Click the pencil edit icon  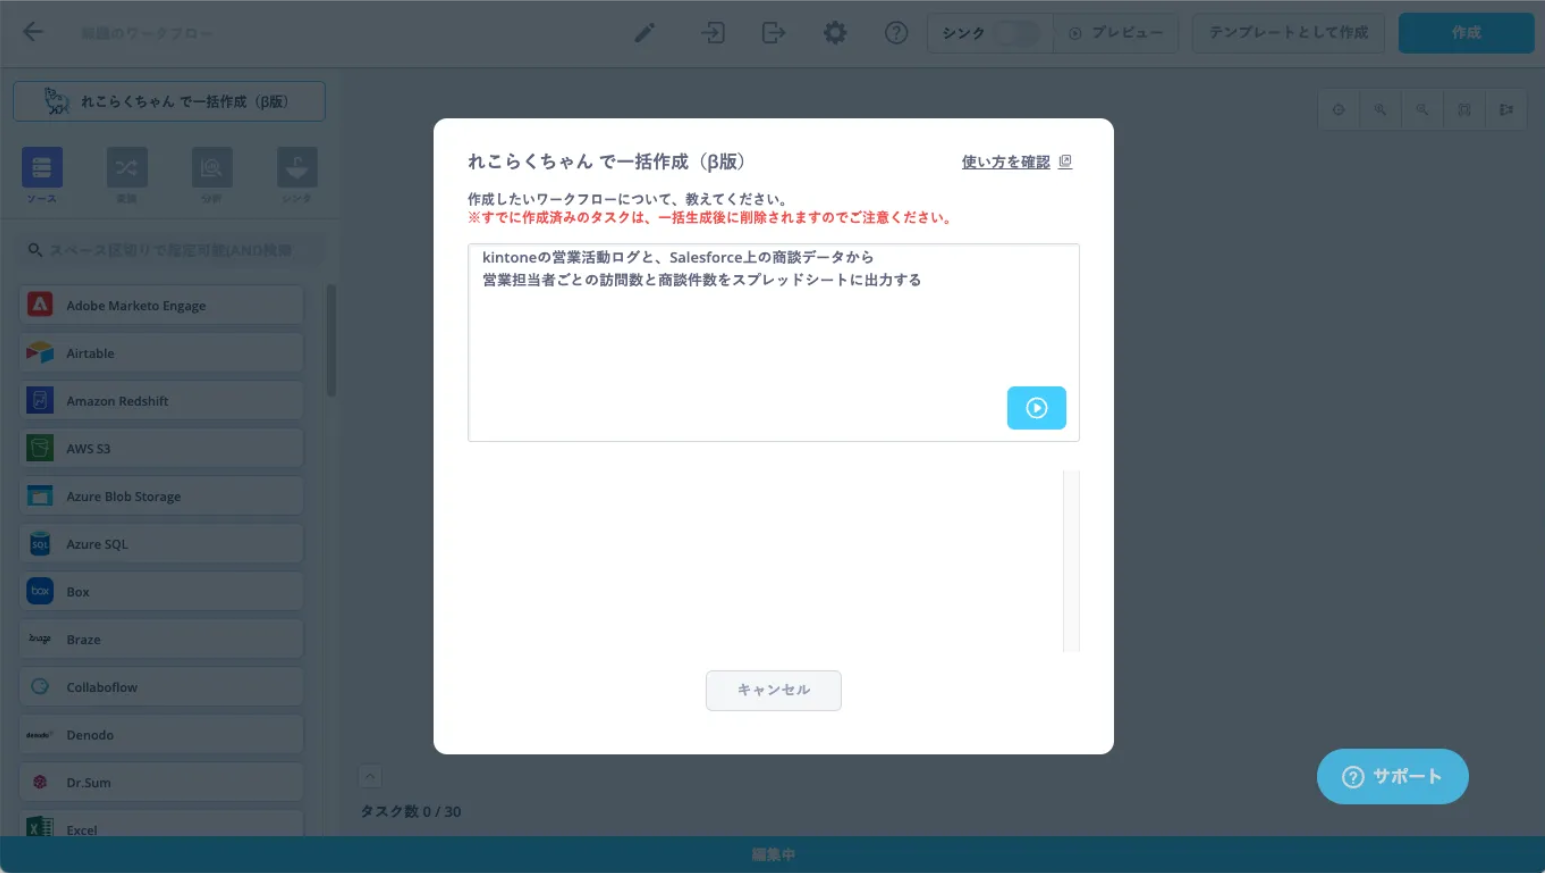coord(645,33)
